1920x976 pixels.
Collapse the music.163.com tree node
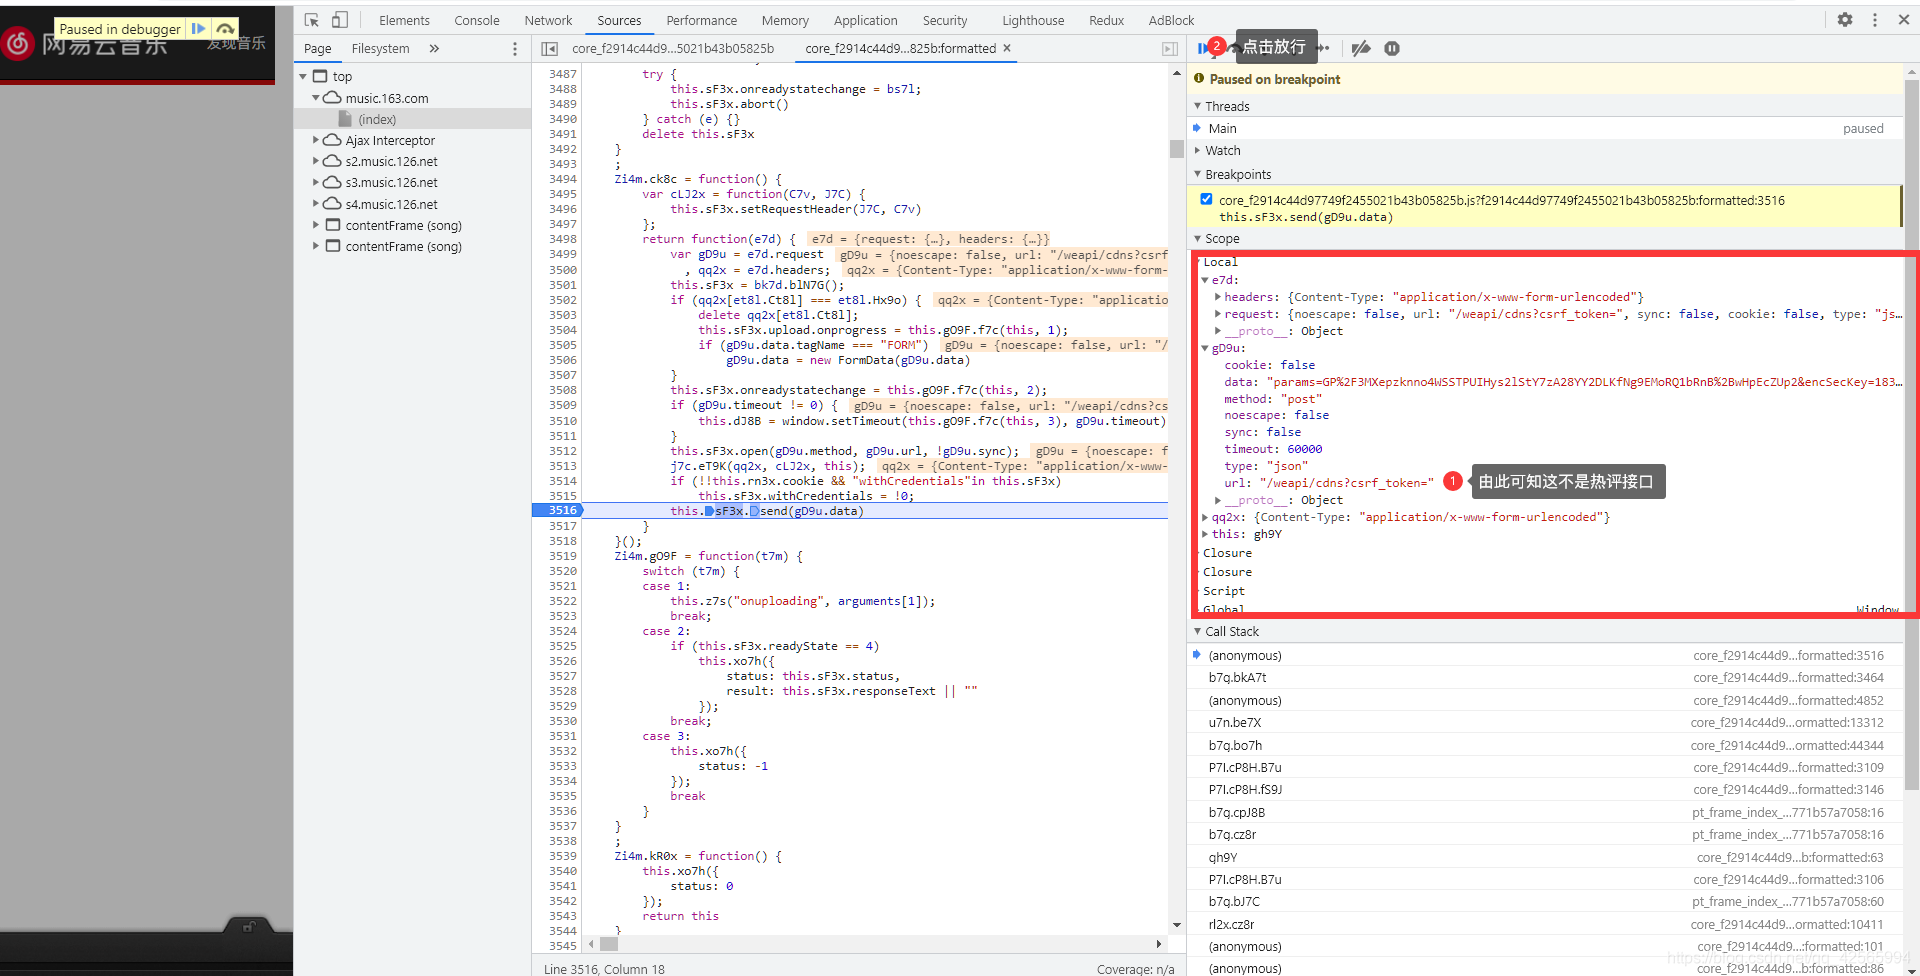tap(316, 98)
